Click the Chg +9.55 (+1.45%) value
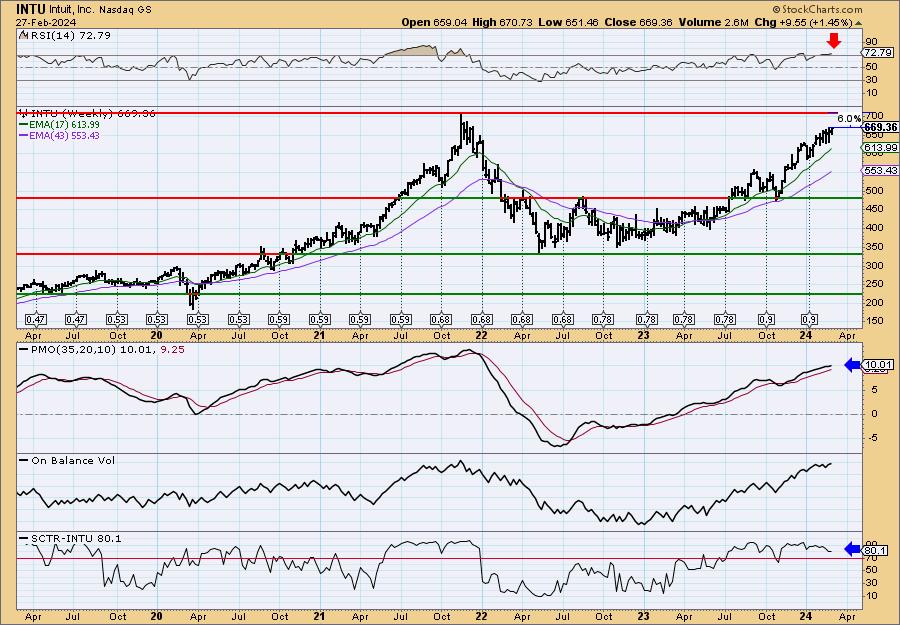This screenshot has height=625, width=900. 803,22
